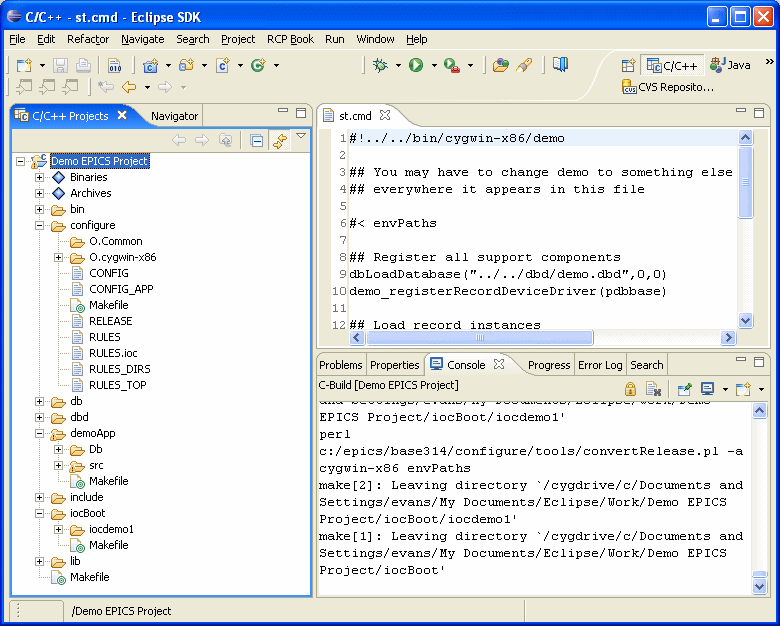
Task: Select the CONFIG_APP file
Action: (121, 289)
